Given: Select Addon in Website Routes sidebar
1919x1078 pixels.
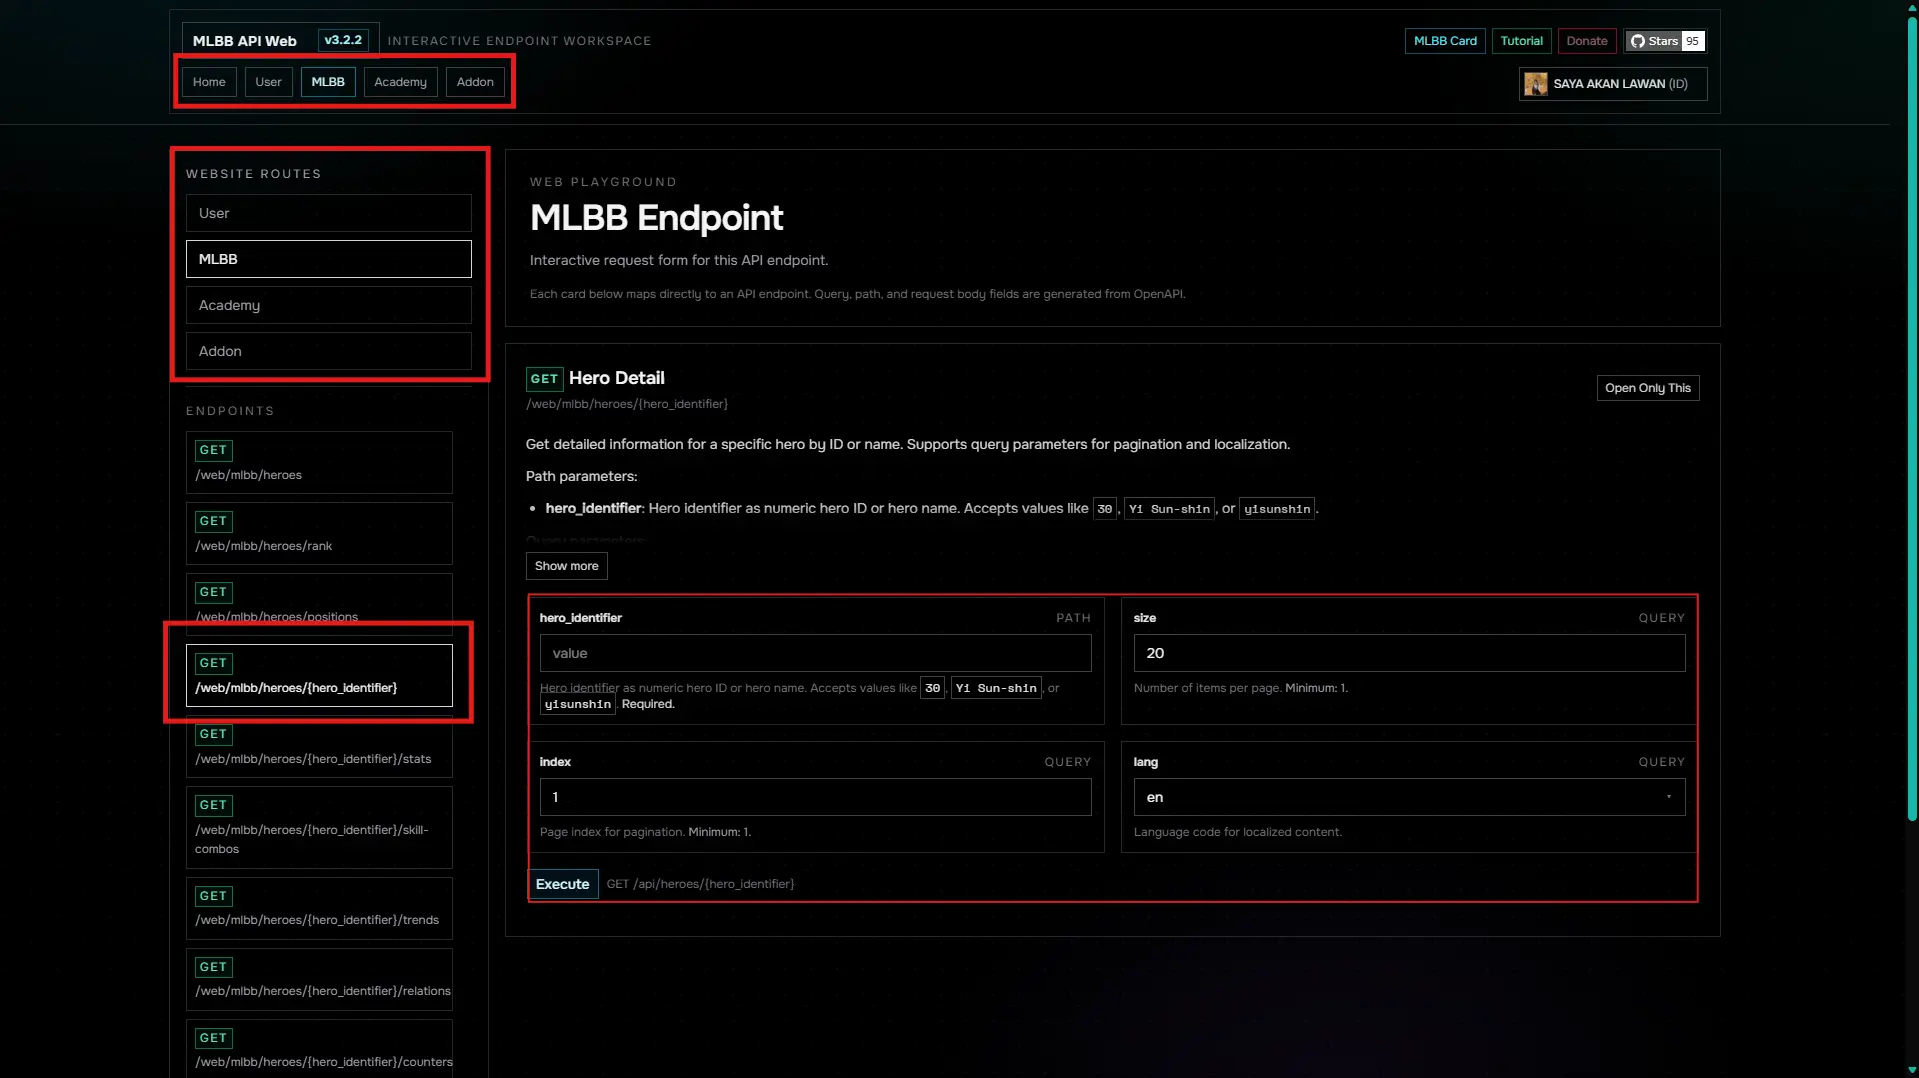Looking at the screenshot, I should [x=328, y=351].
